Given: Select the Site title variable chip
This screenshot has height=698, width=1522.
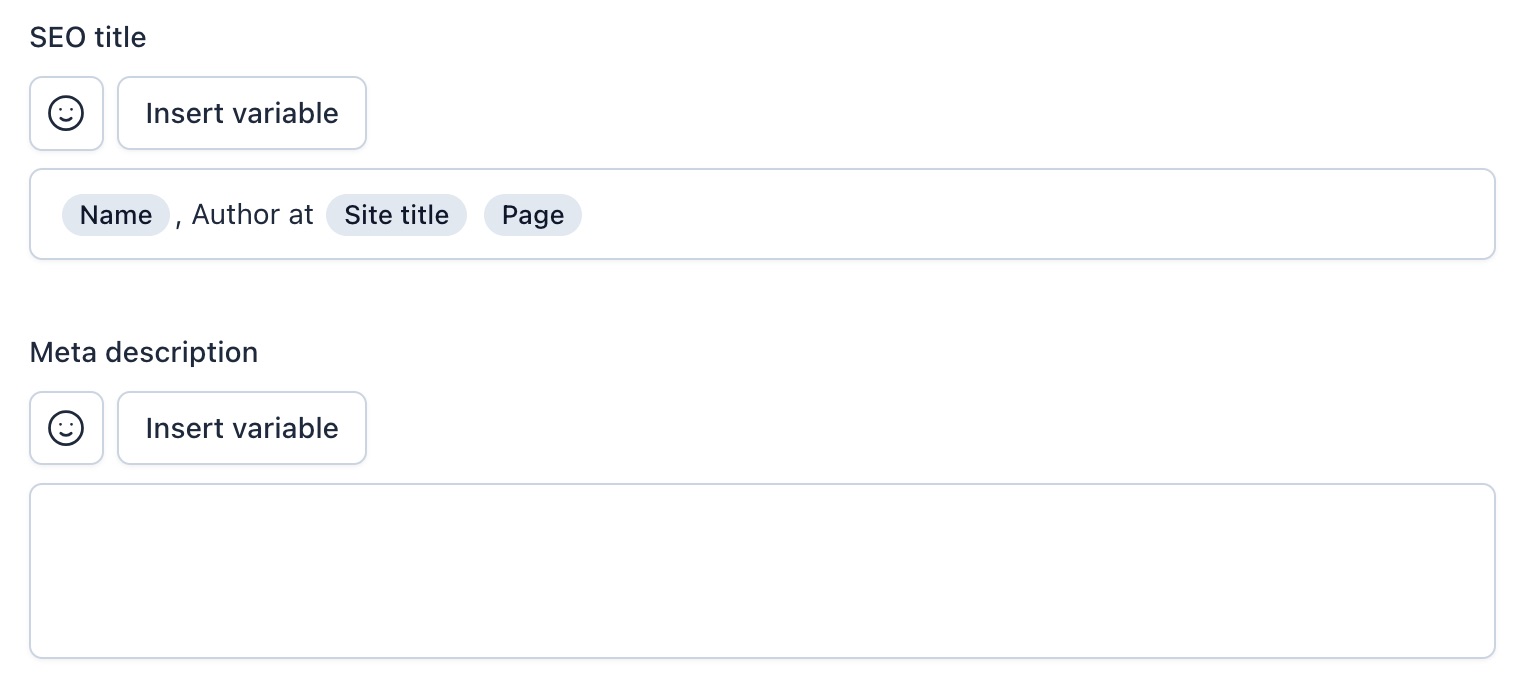Looking at the screenshot, I should (x=396, y=215).
